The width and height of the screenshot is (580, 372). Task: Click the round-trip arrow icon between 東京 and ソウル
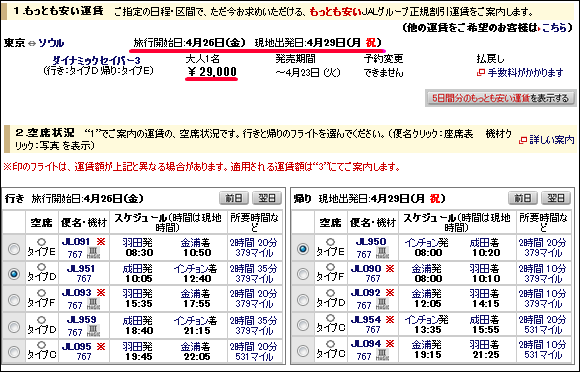point(32,43)
